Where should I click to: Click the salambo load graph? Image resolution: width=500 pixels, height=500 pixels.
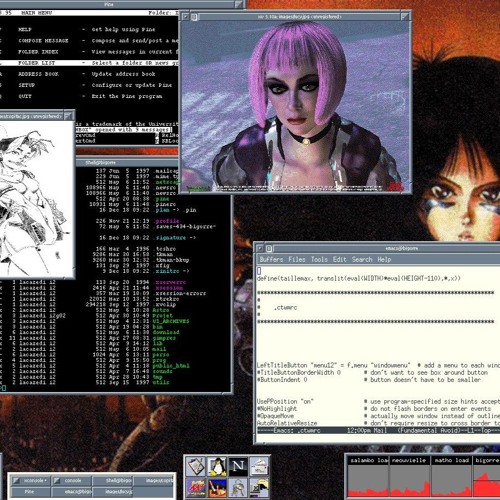point(368,477)
